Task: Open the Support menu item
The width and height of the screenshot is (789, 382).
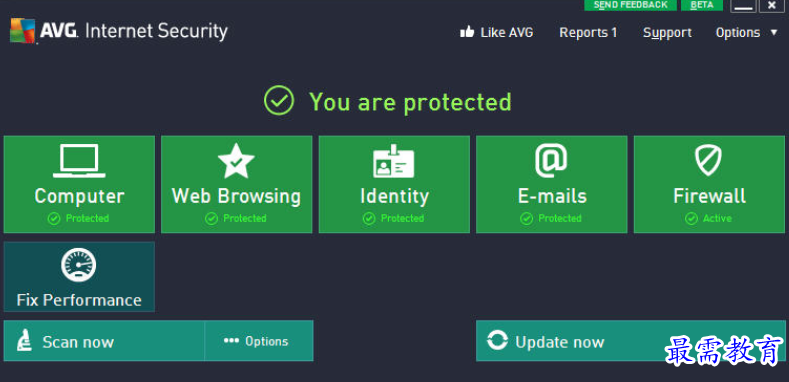Action: (667, 33)
